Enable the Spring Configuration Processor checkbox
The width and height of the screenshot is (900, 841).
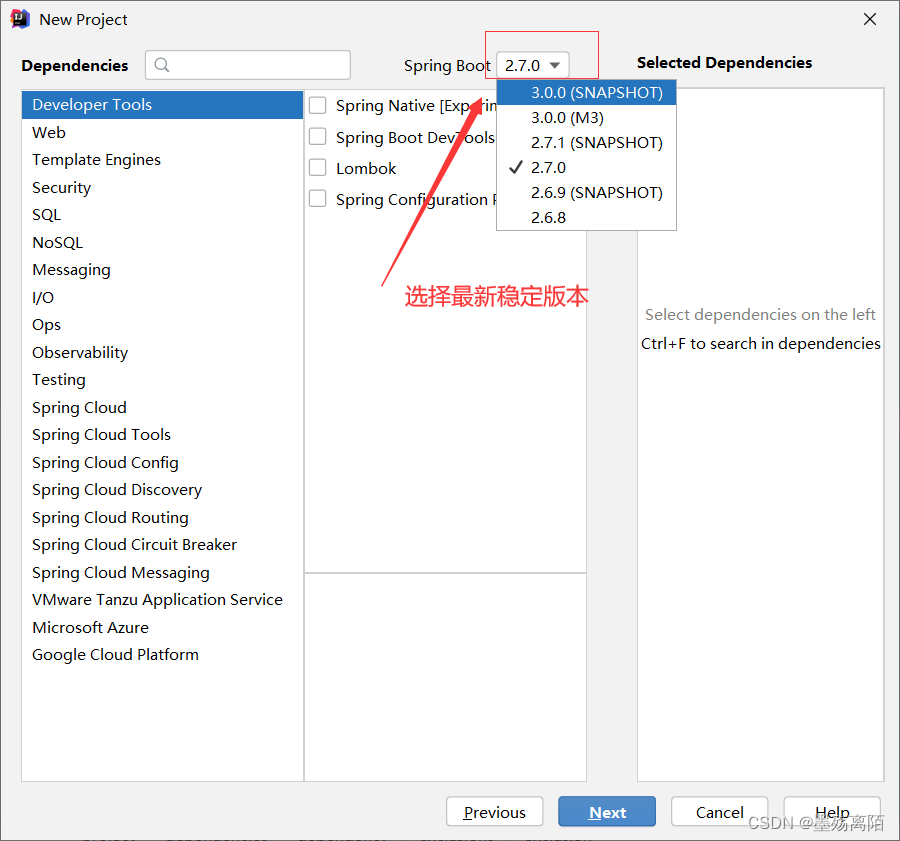317,199
